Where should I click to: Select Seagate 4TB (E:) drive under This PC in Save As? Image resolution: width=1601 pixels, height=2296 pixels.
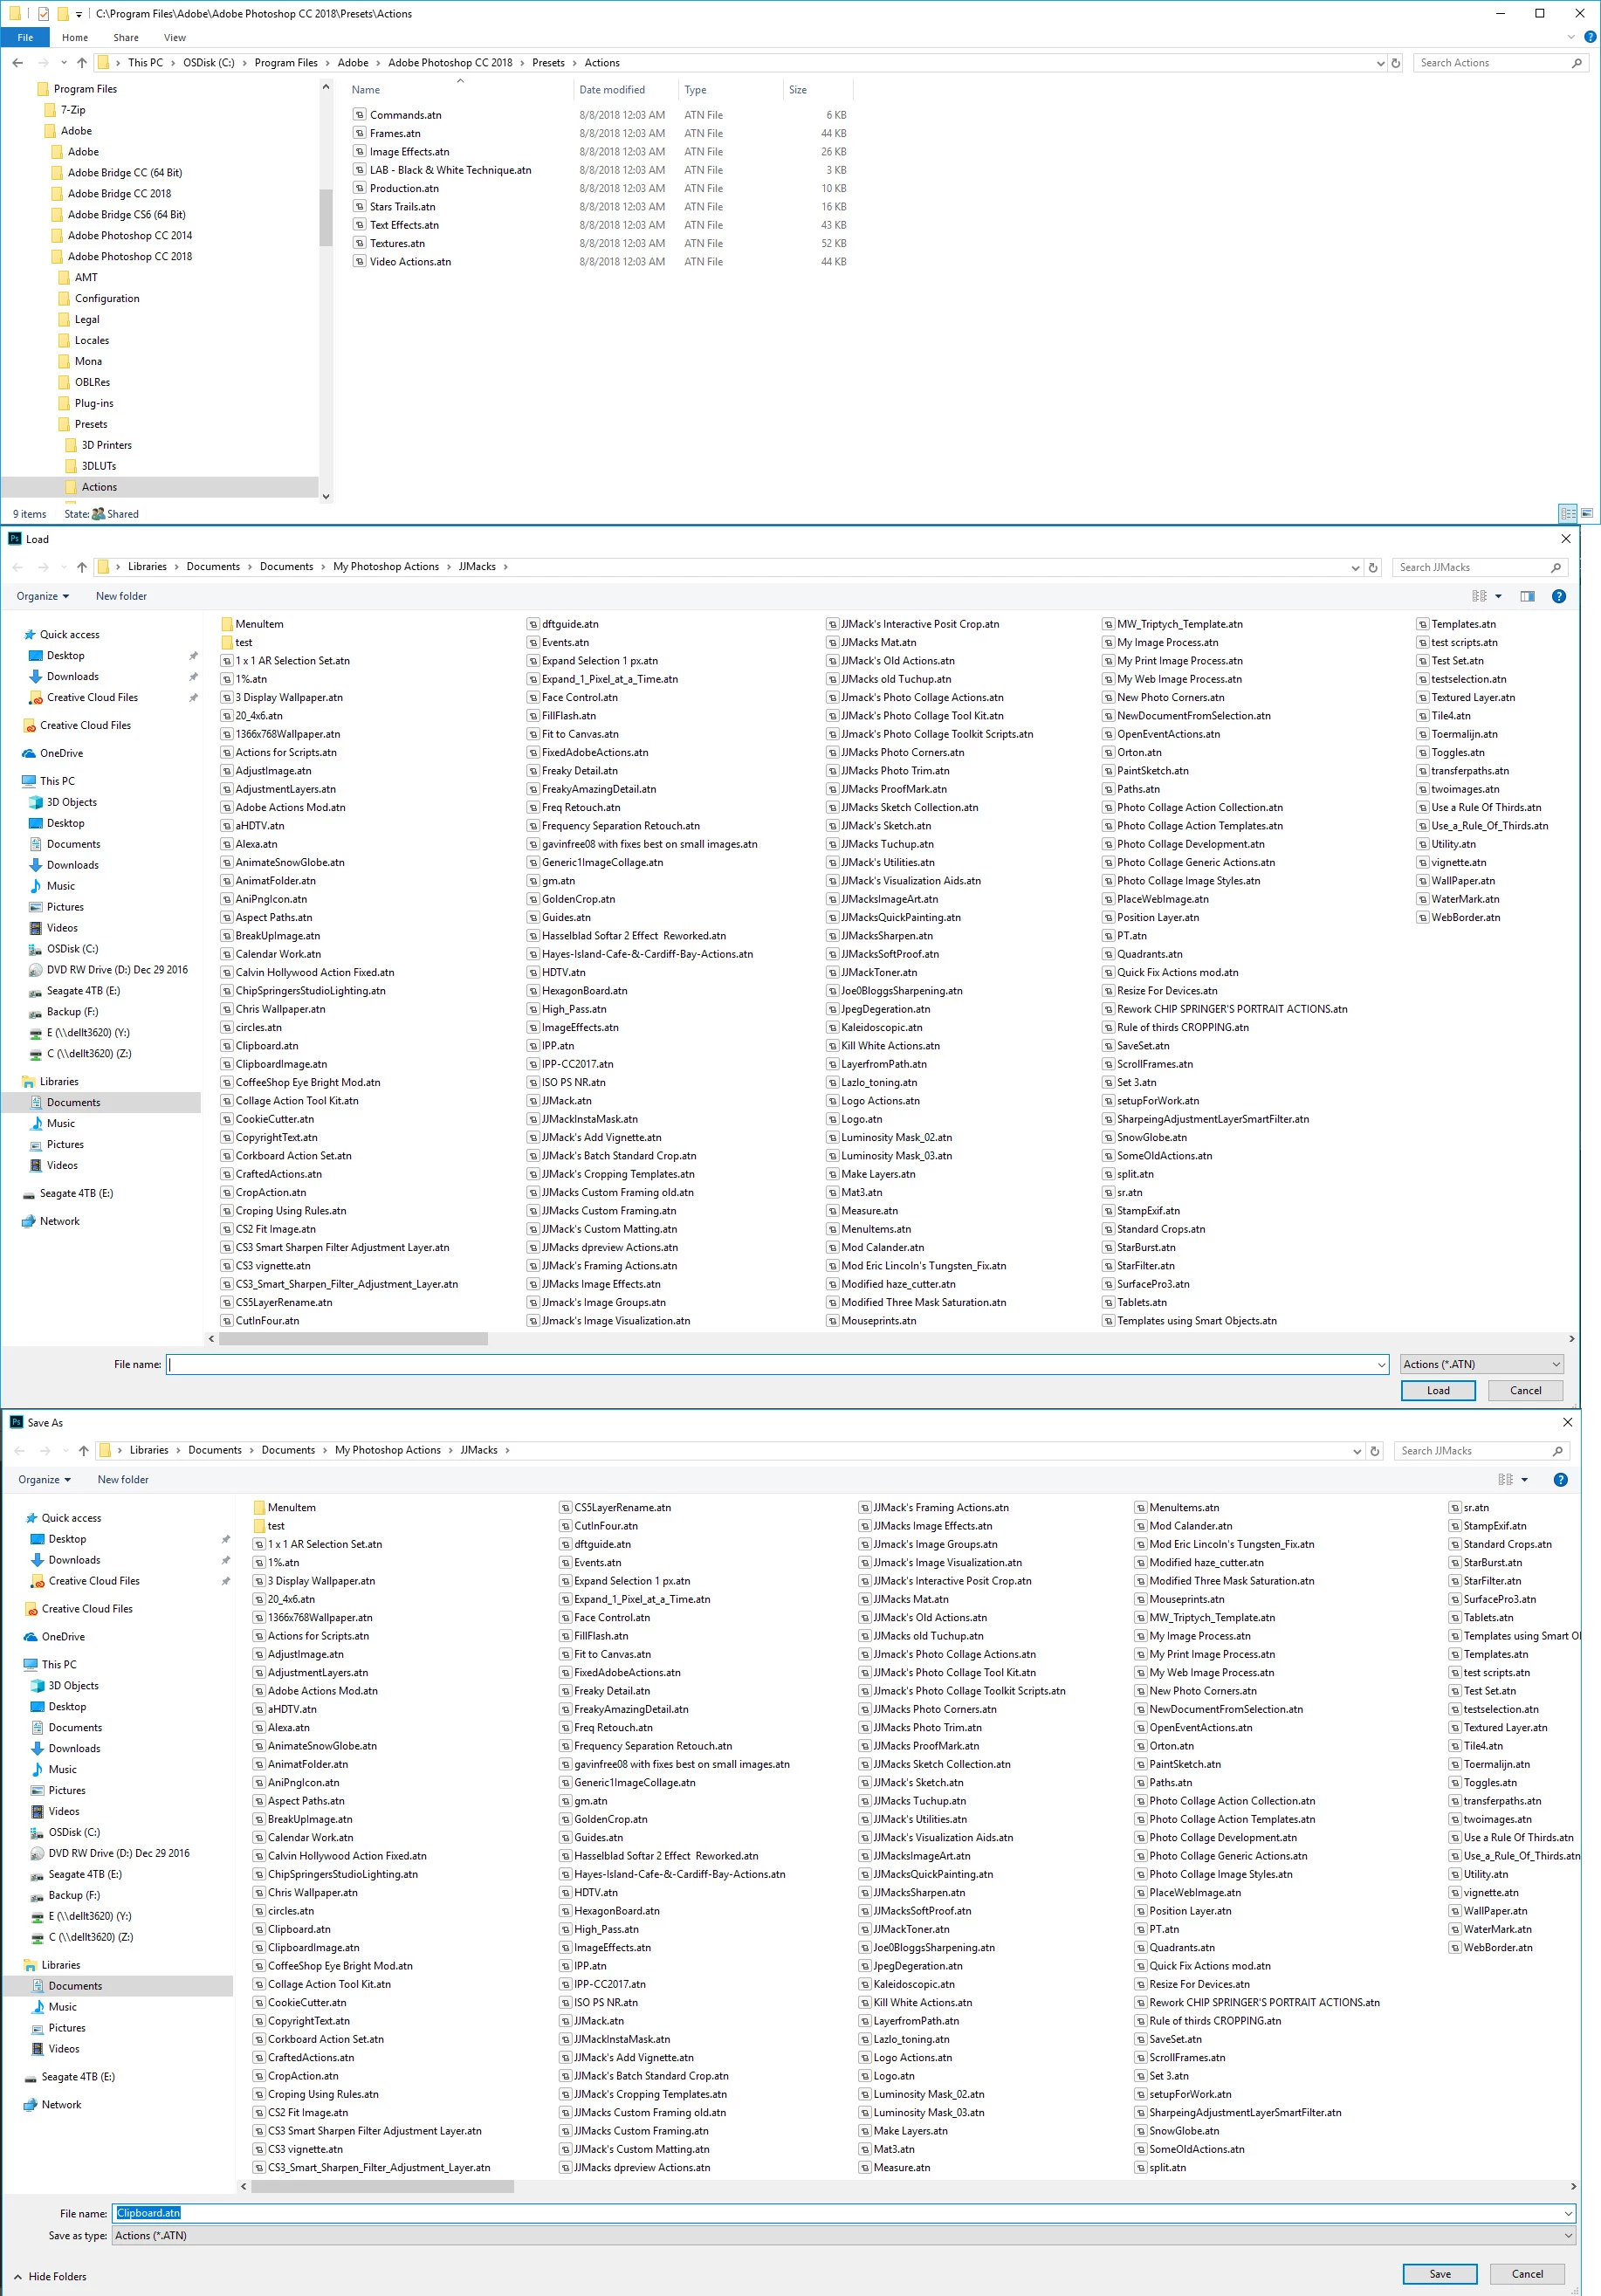click(85, 1875)
